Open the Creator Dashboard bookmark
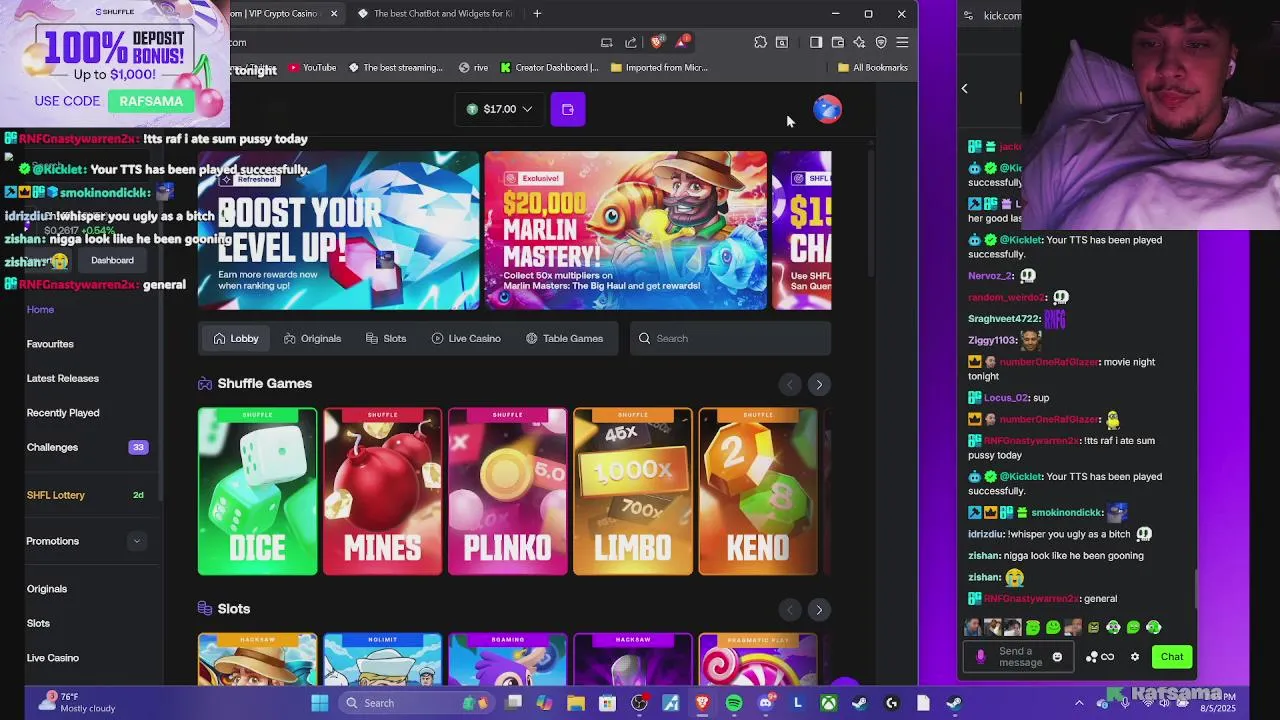Image resolution: width=1280 pixels, height=720 pixels. pos(549,67)
